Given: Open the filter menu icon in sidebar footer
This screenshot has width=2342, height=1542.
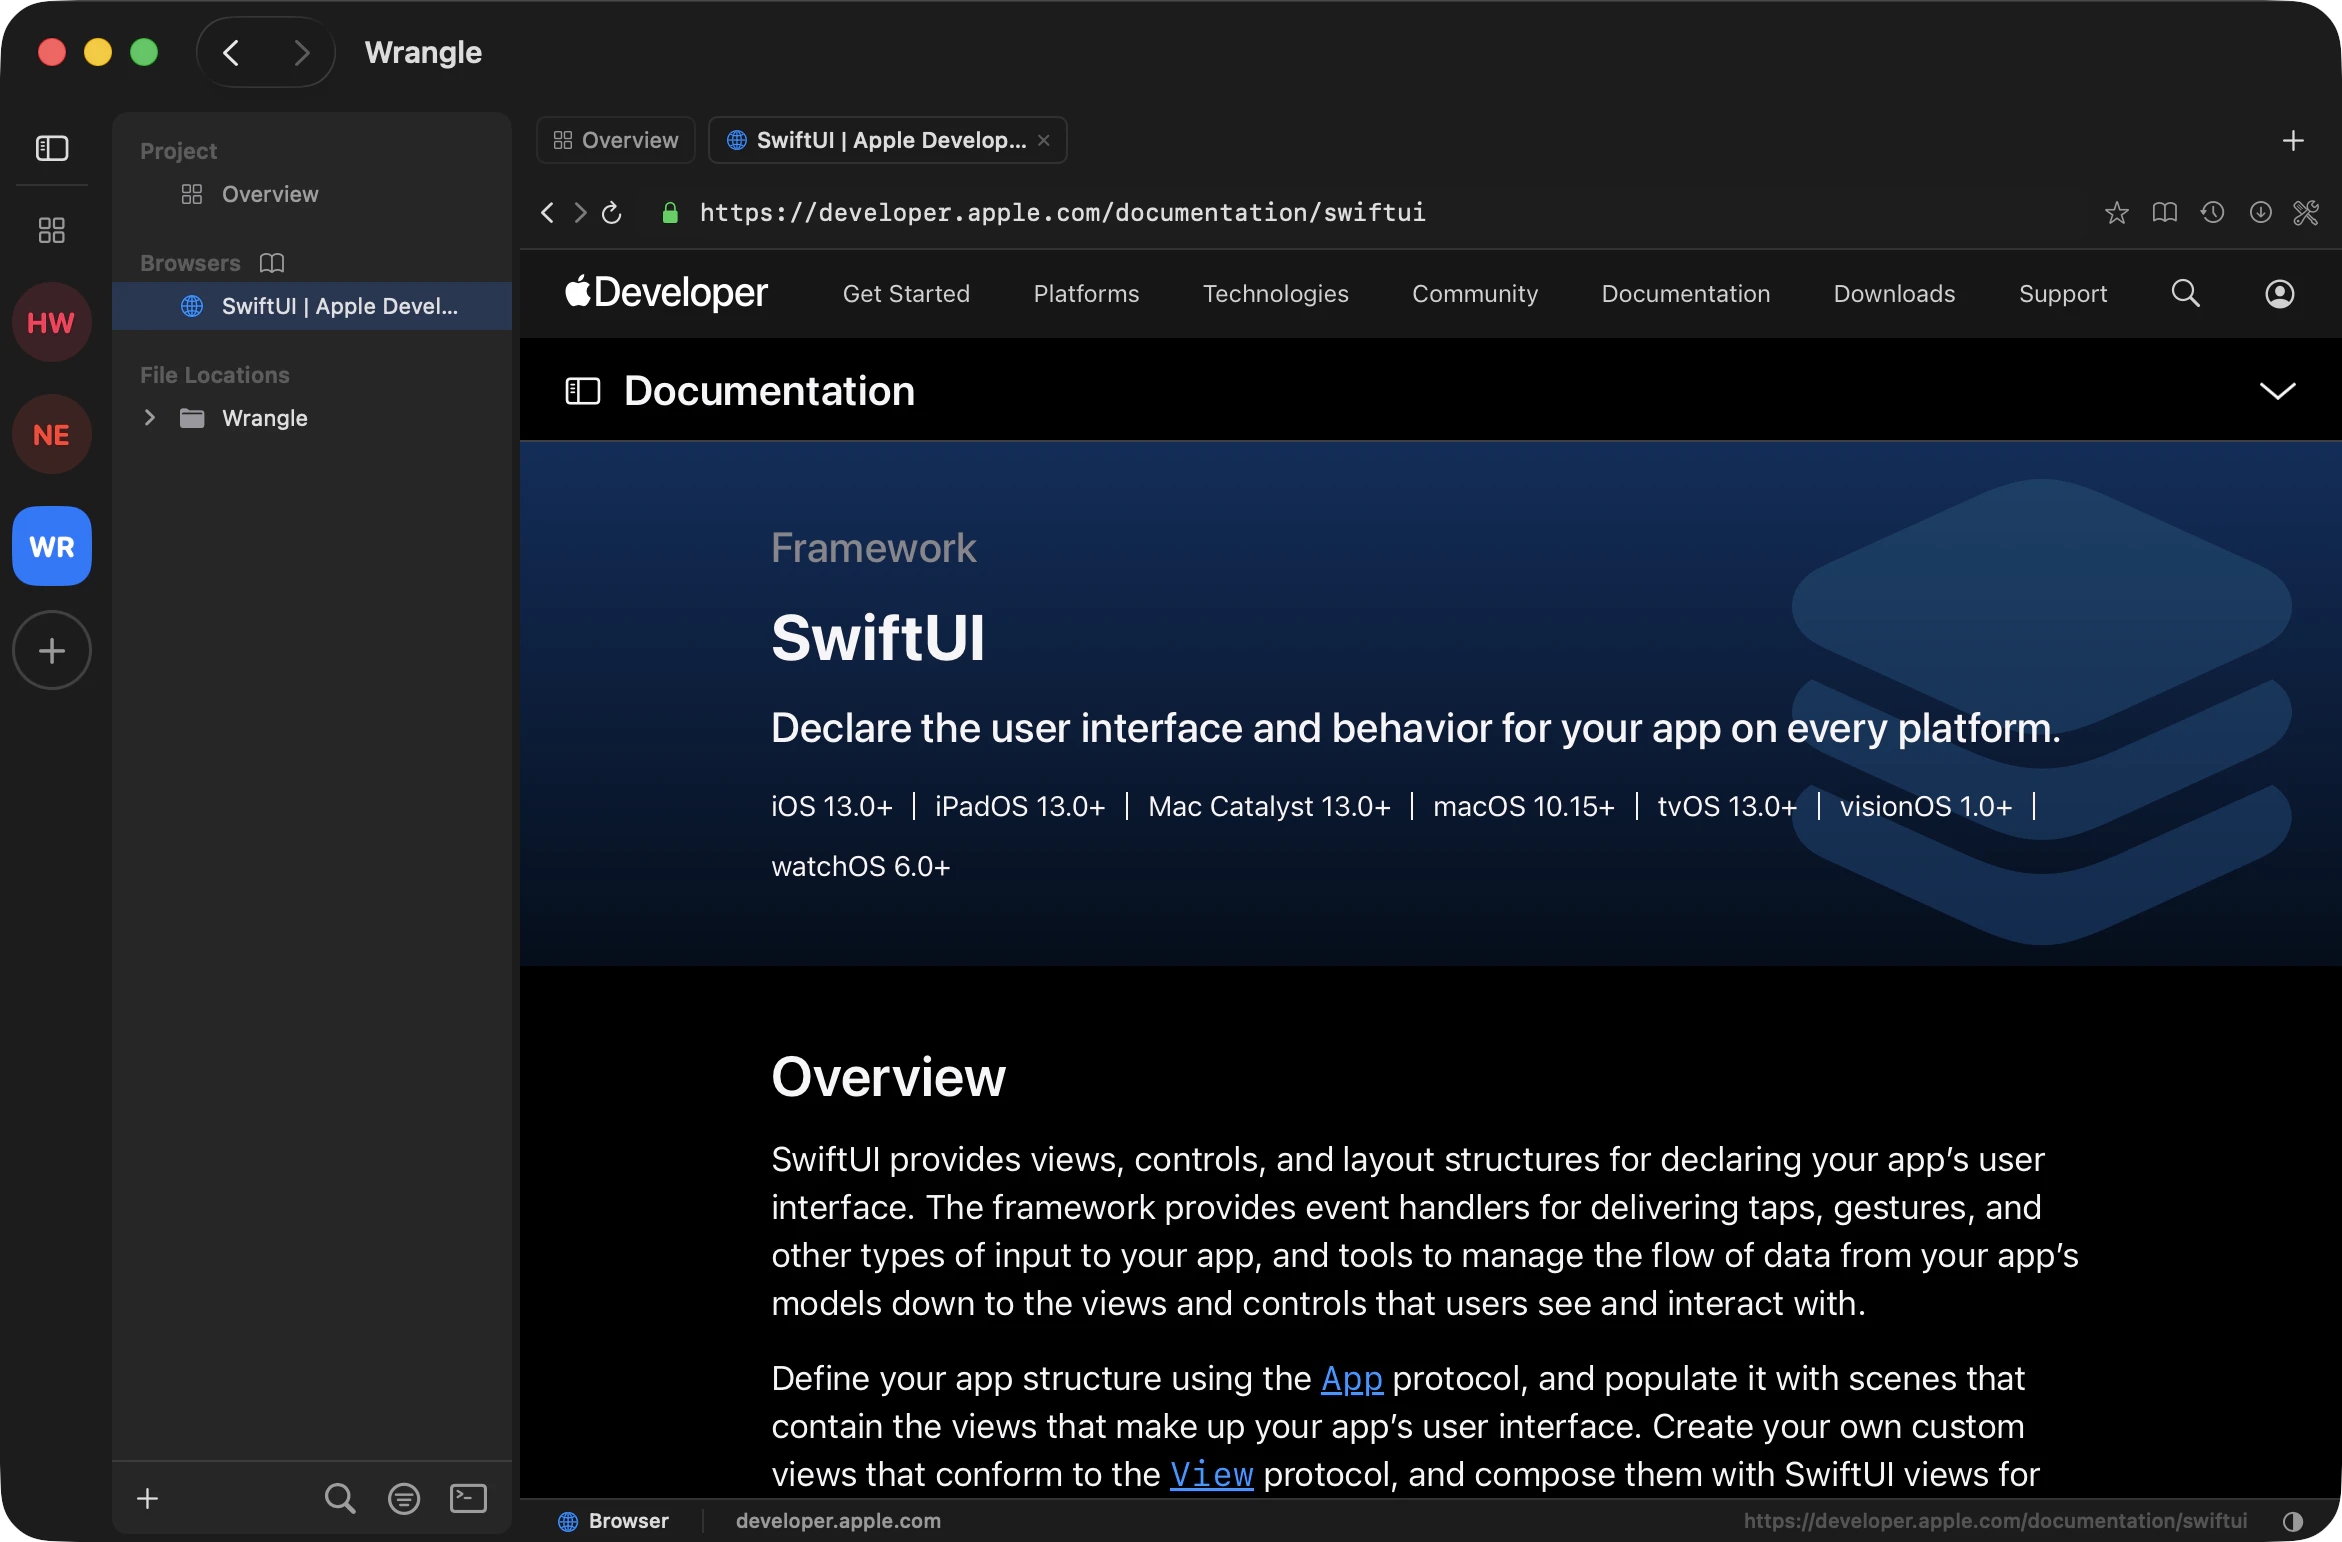Looking at the screenshot, I should coord(404,1498).
